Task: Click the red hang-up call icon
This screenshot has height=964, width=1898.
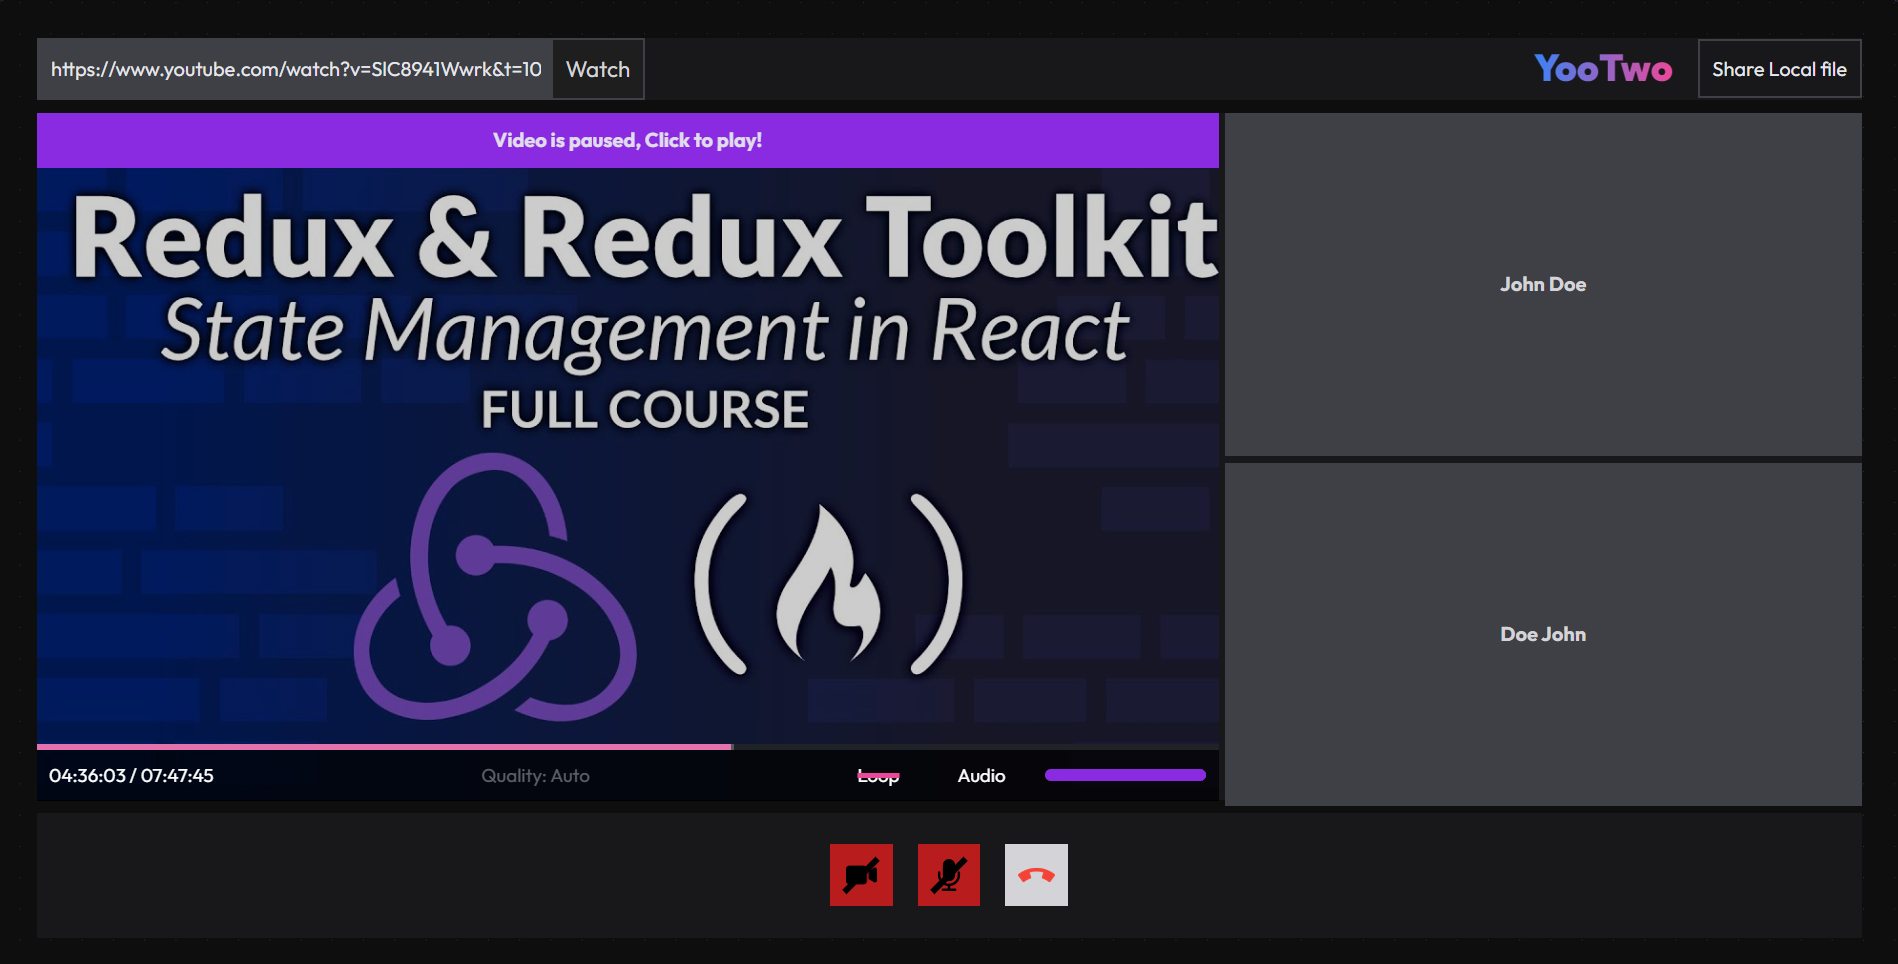Action: click(x=1036, y=875)
